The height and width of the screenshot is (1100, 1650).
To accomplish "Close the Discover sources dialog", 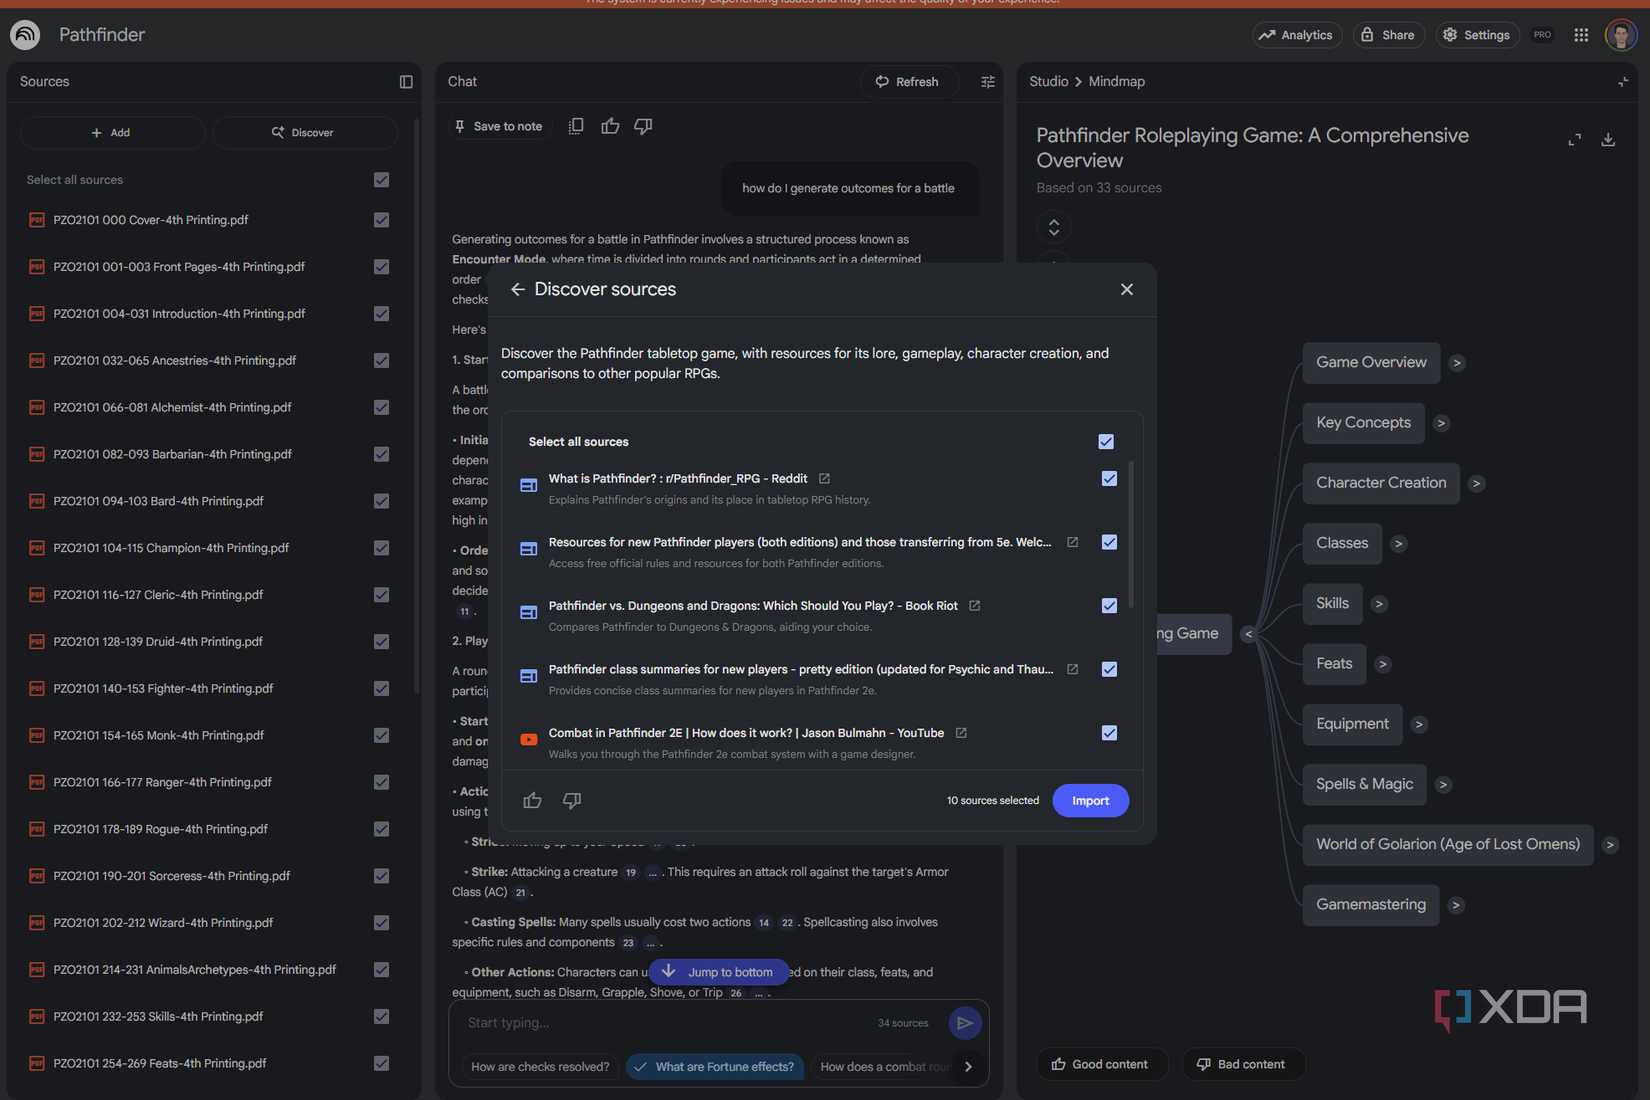I will [1127, 289].
